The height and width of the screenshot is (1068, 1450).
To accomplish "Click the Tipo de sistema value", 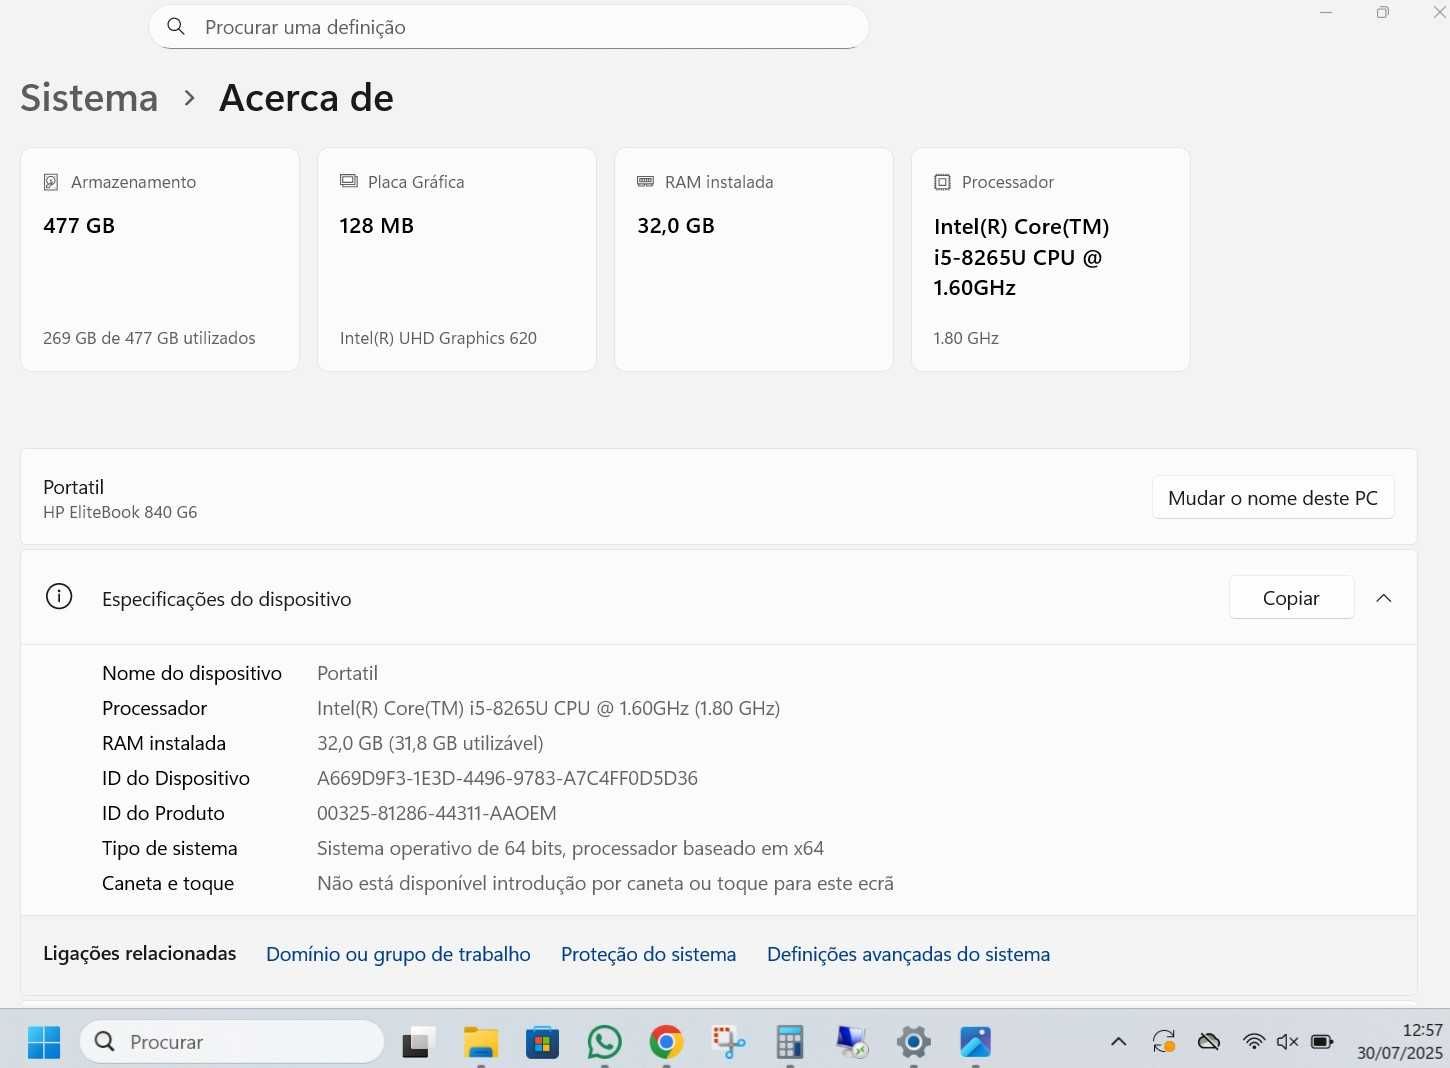I will point(570,848).
